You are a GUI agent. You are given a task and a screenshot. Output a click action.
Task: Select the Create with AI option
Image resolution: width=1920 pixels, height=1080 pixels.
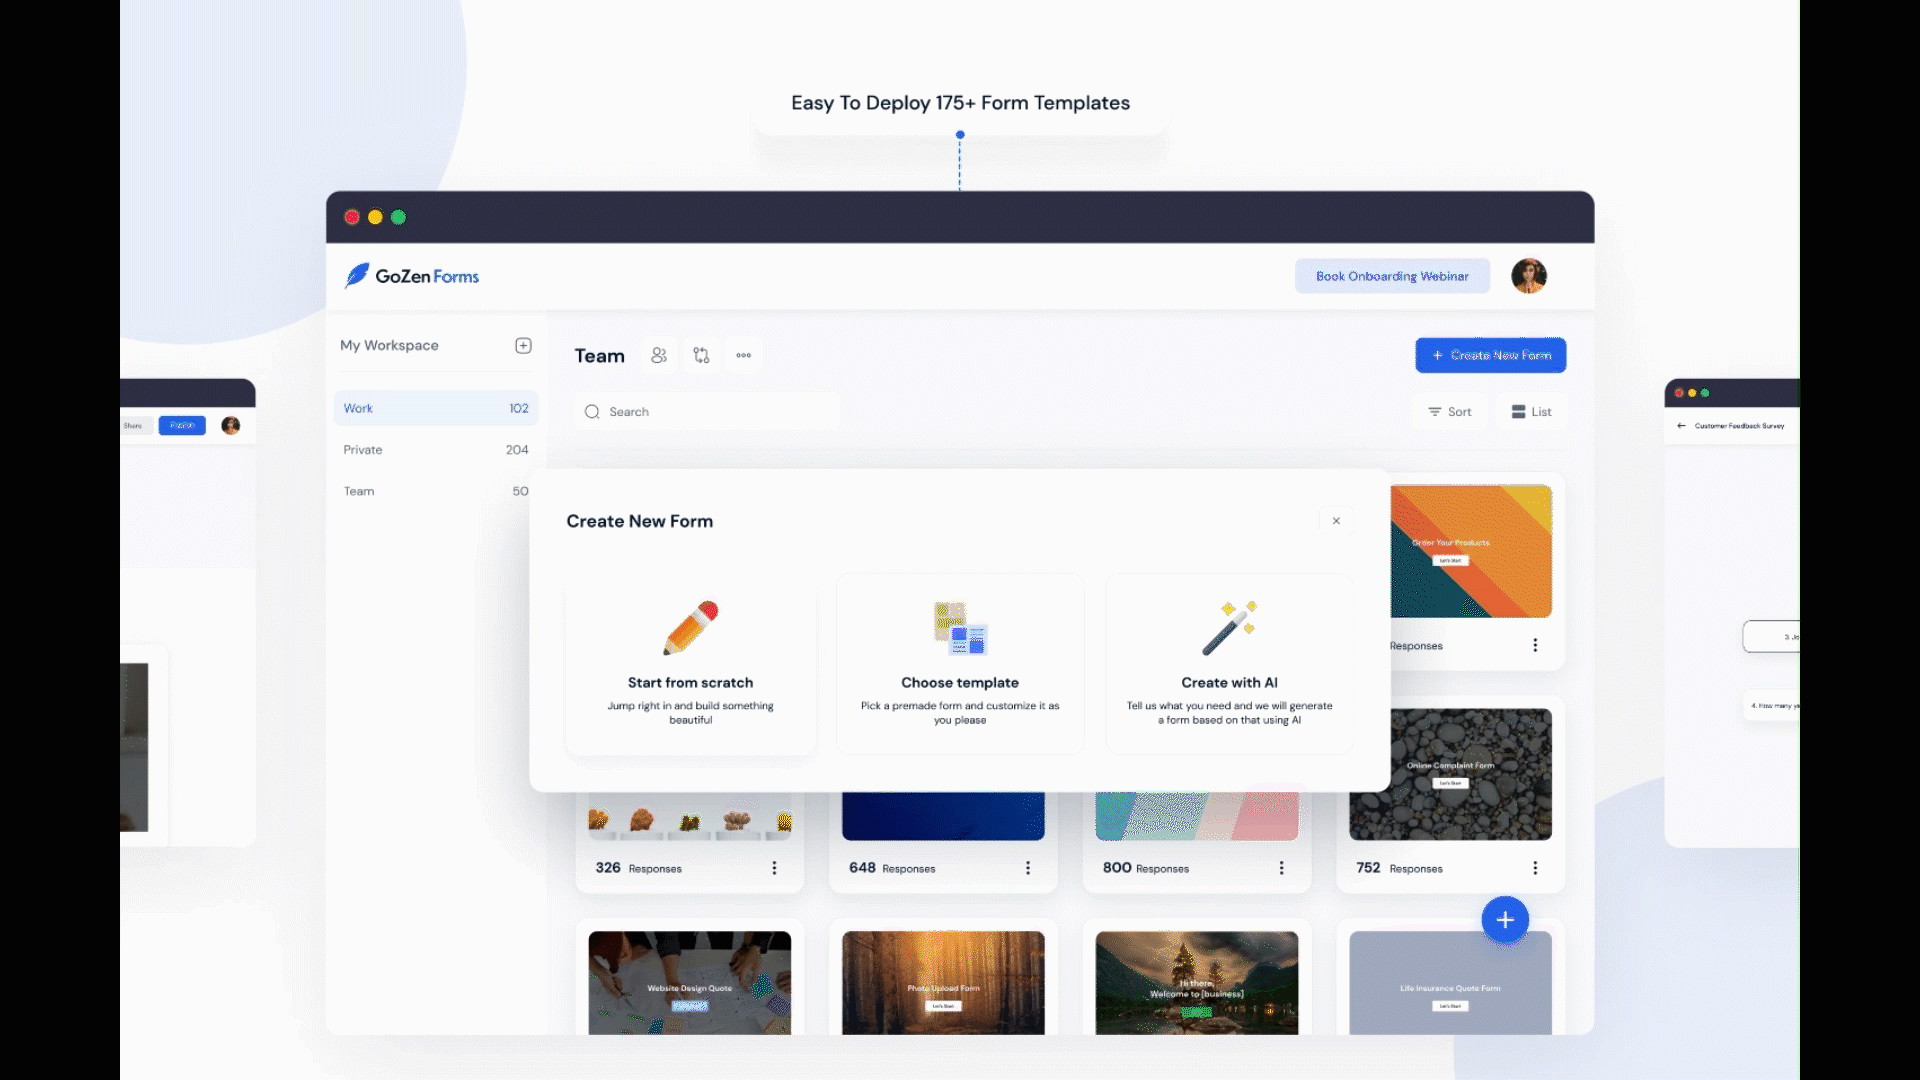point(1229,664)
